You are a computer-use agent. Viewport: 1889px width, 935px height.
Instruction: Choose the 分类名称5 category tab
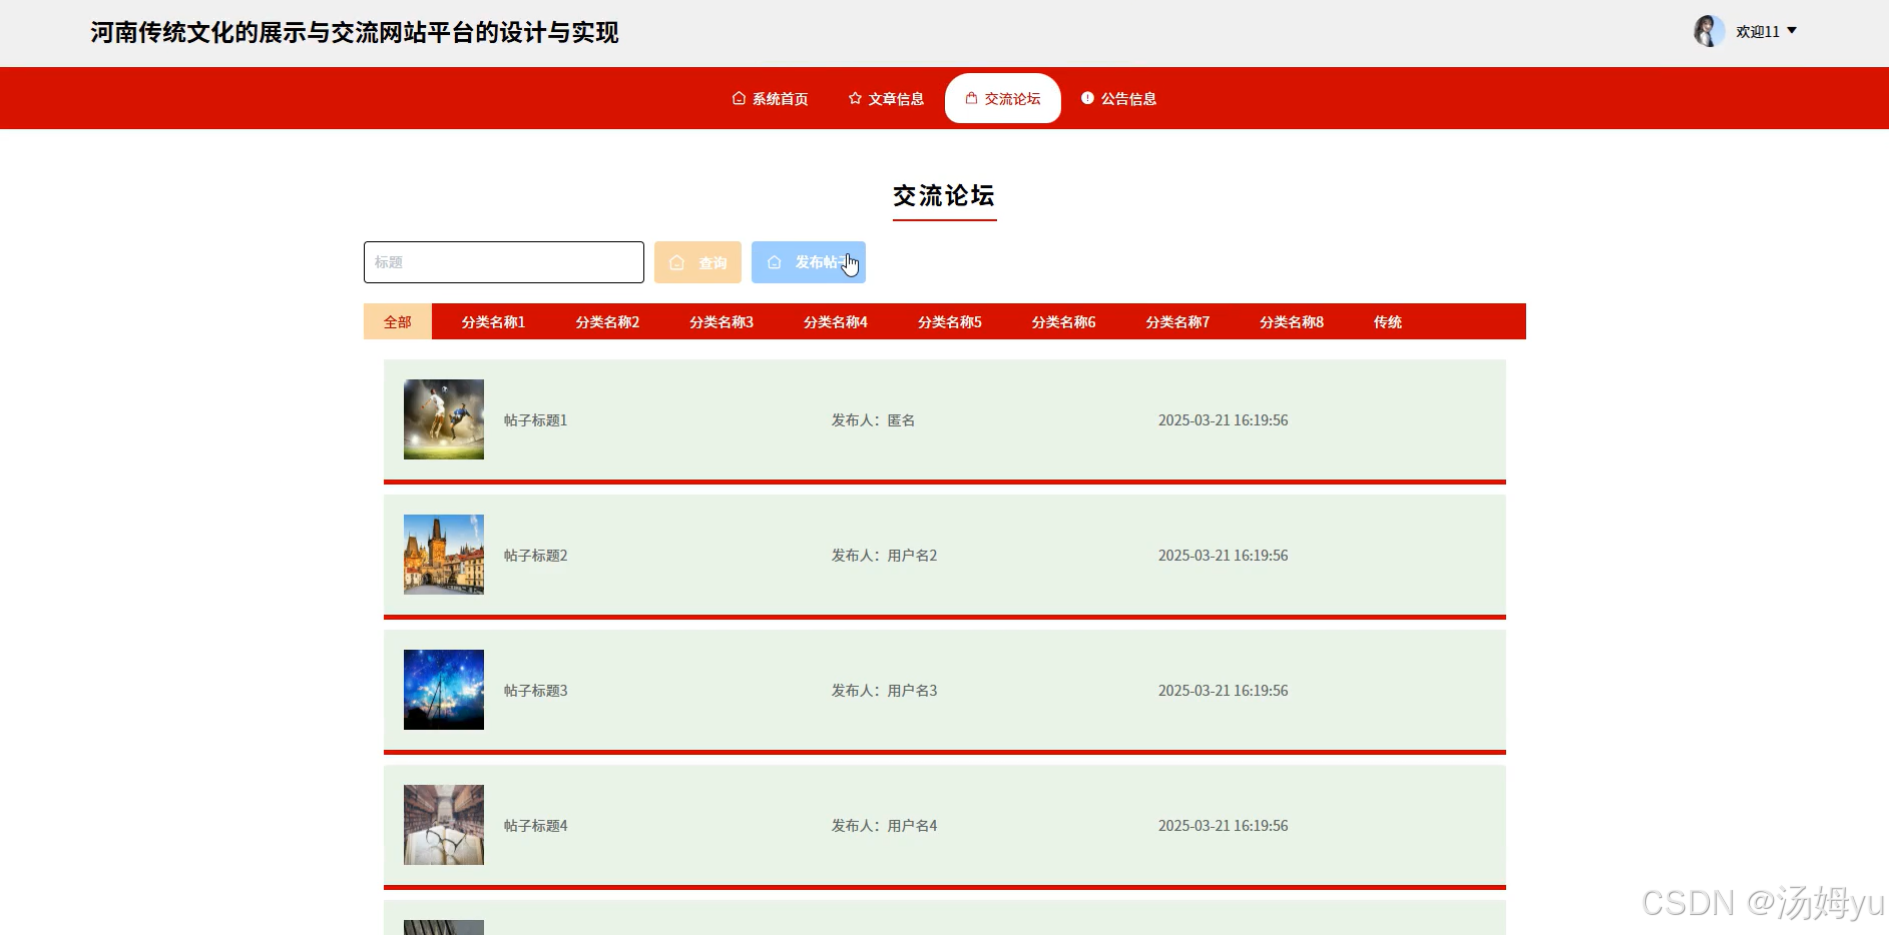(949, 322)
